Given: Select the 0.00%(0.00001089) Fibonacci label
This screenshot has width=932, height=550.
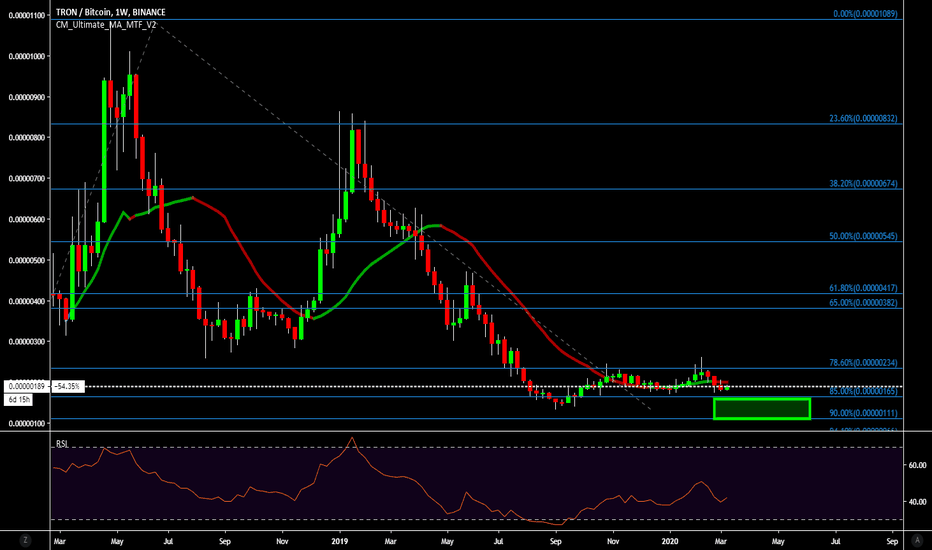Looking at the screenshot, I should (x=865, y=14).
